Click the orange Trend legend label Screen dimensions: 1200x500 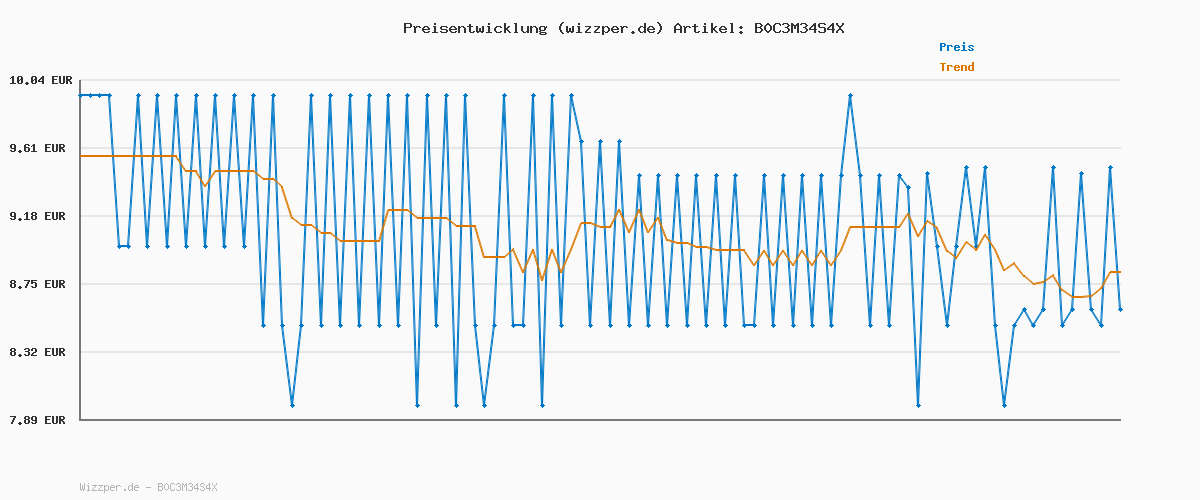[x=956, y=67]
